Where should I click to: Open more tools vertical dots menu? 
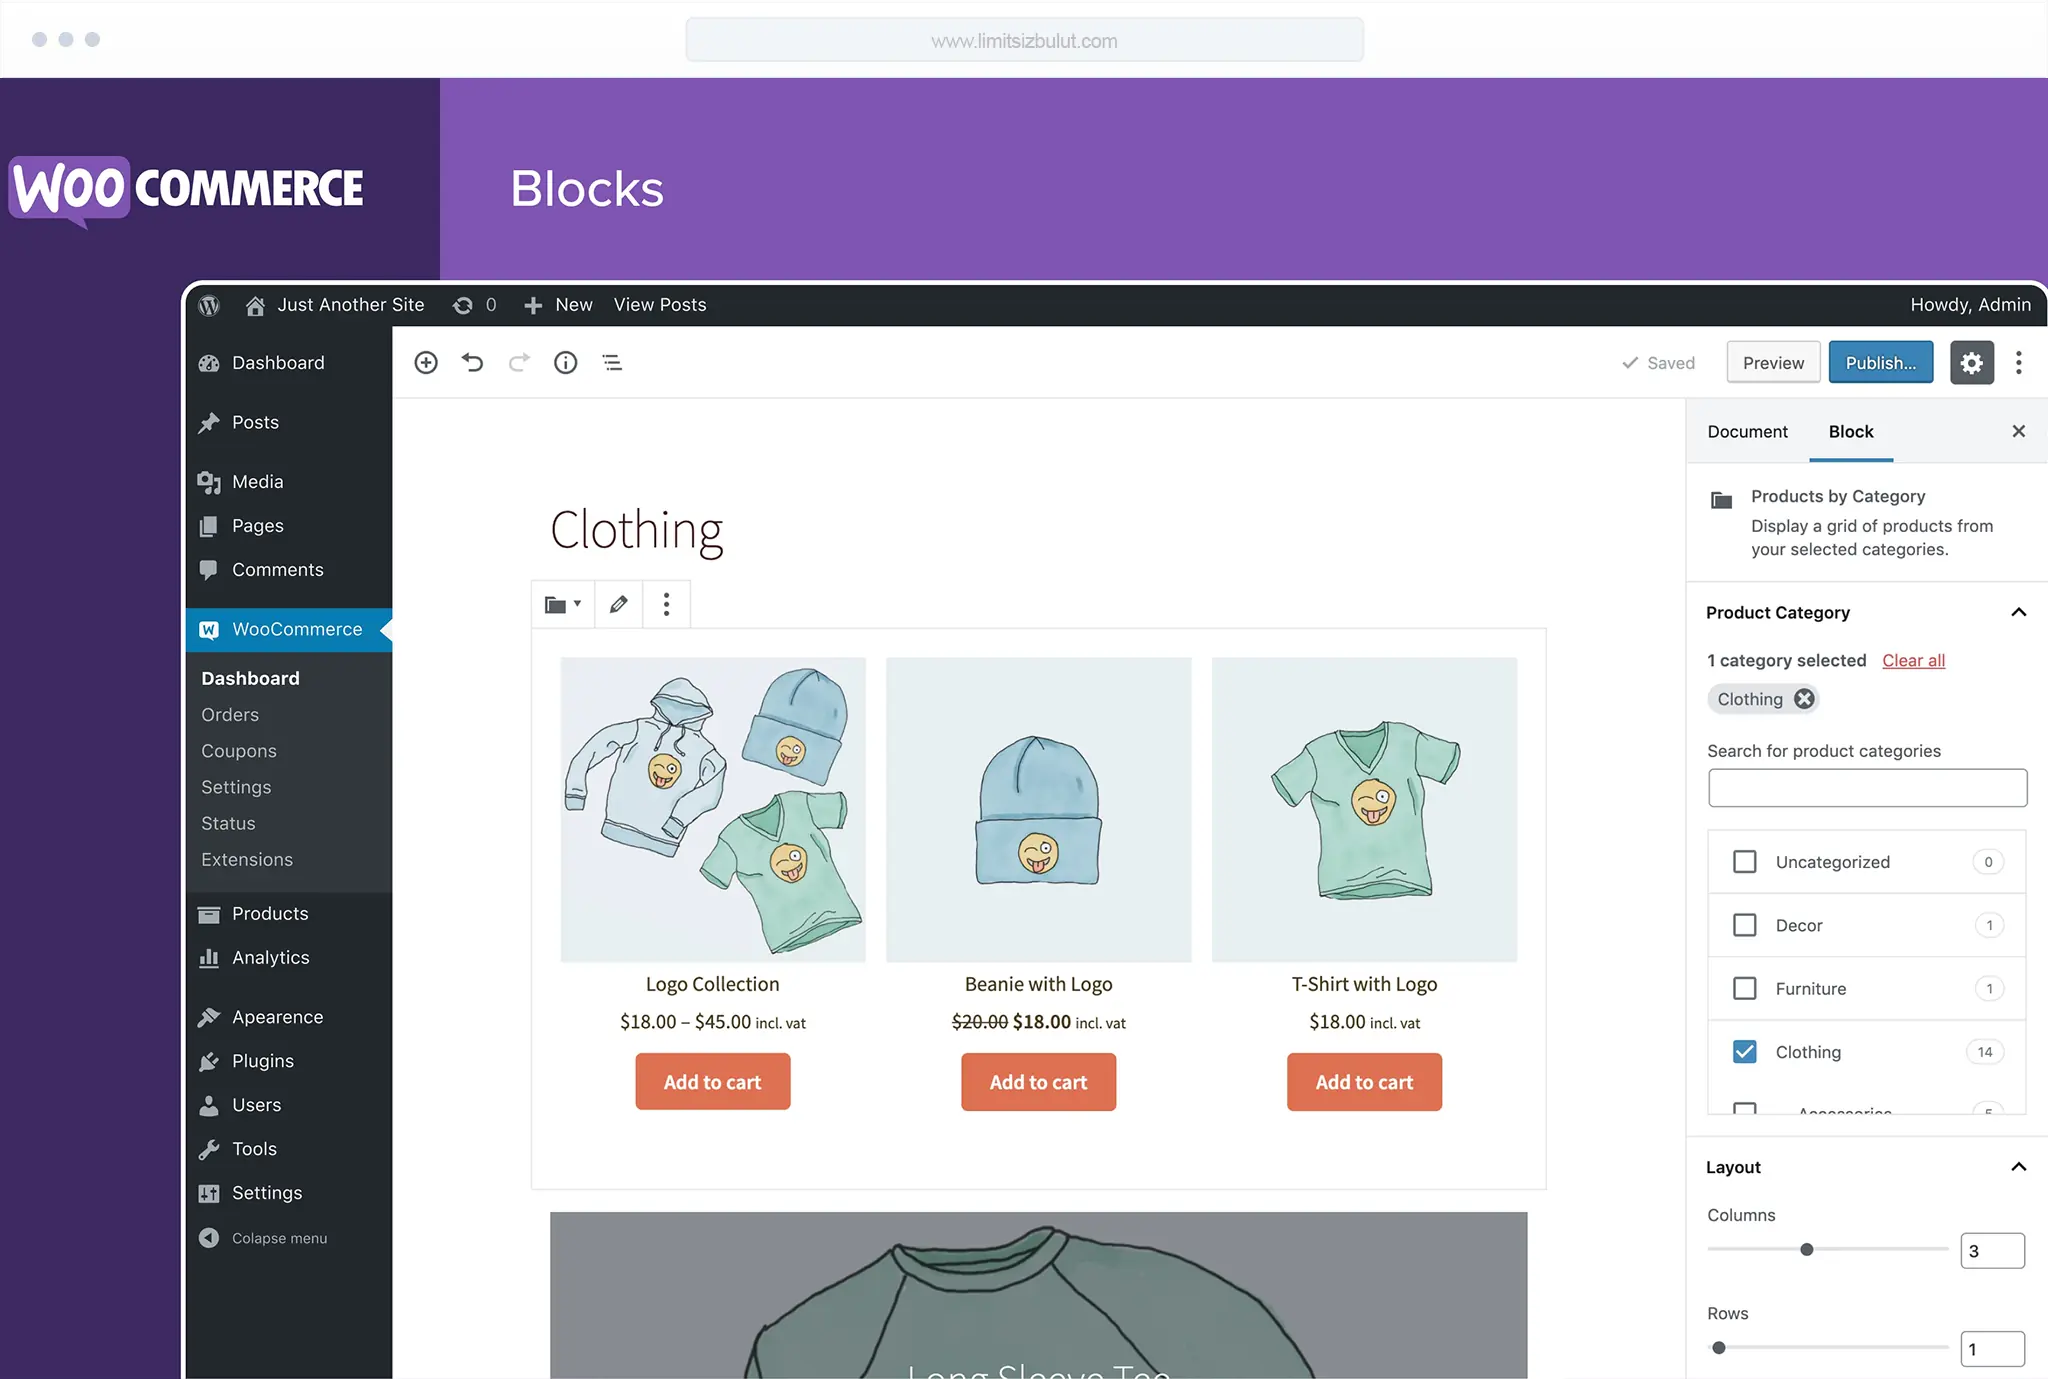coord(2019,362)
